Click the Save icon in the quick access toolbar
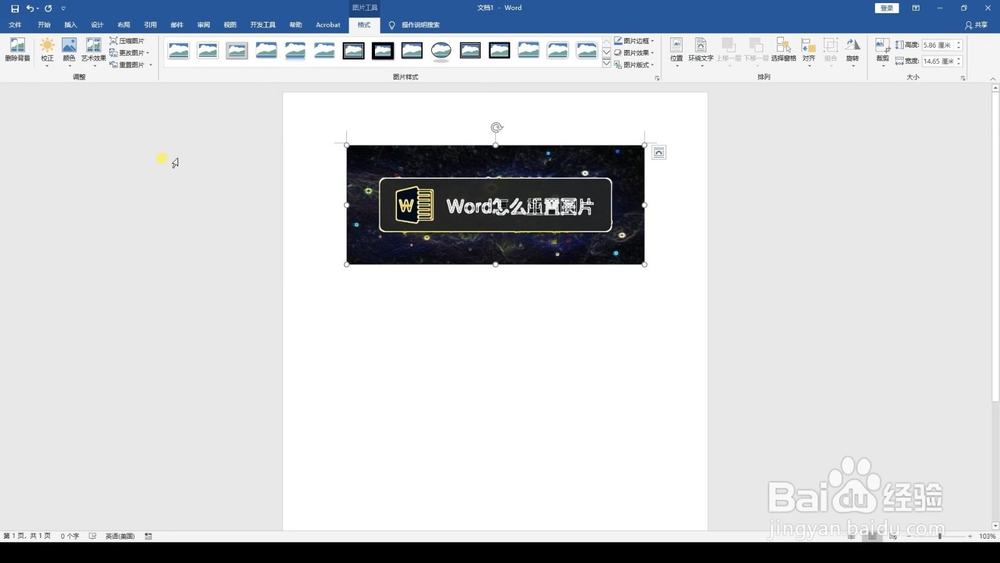Screen dimensions: 1000x563 15,8
